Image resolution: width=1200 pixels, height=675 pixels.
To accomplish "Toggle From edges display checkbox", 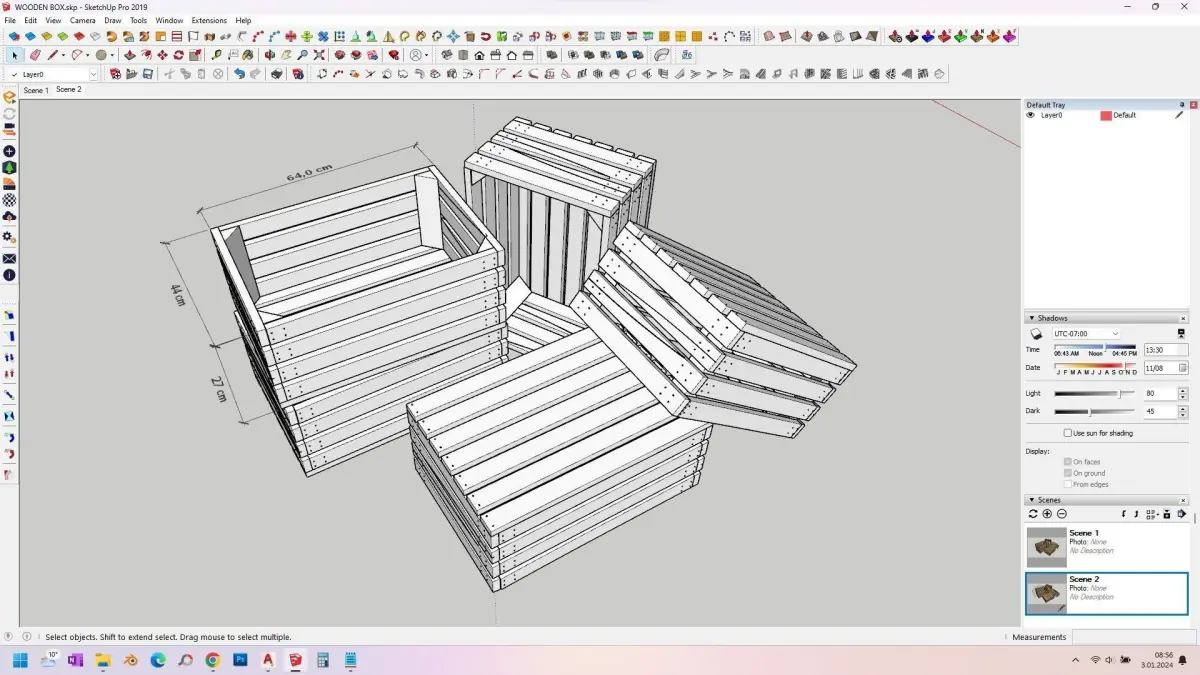I will pos(1068,484).
